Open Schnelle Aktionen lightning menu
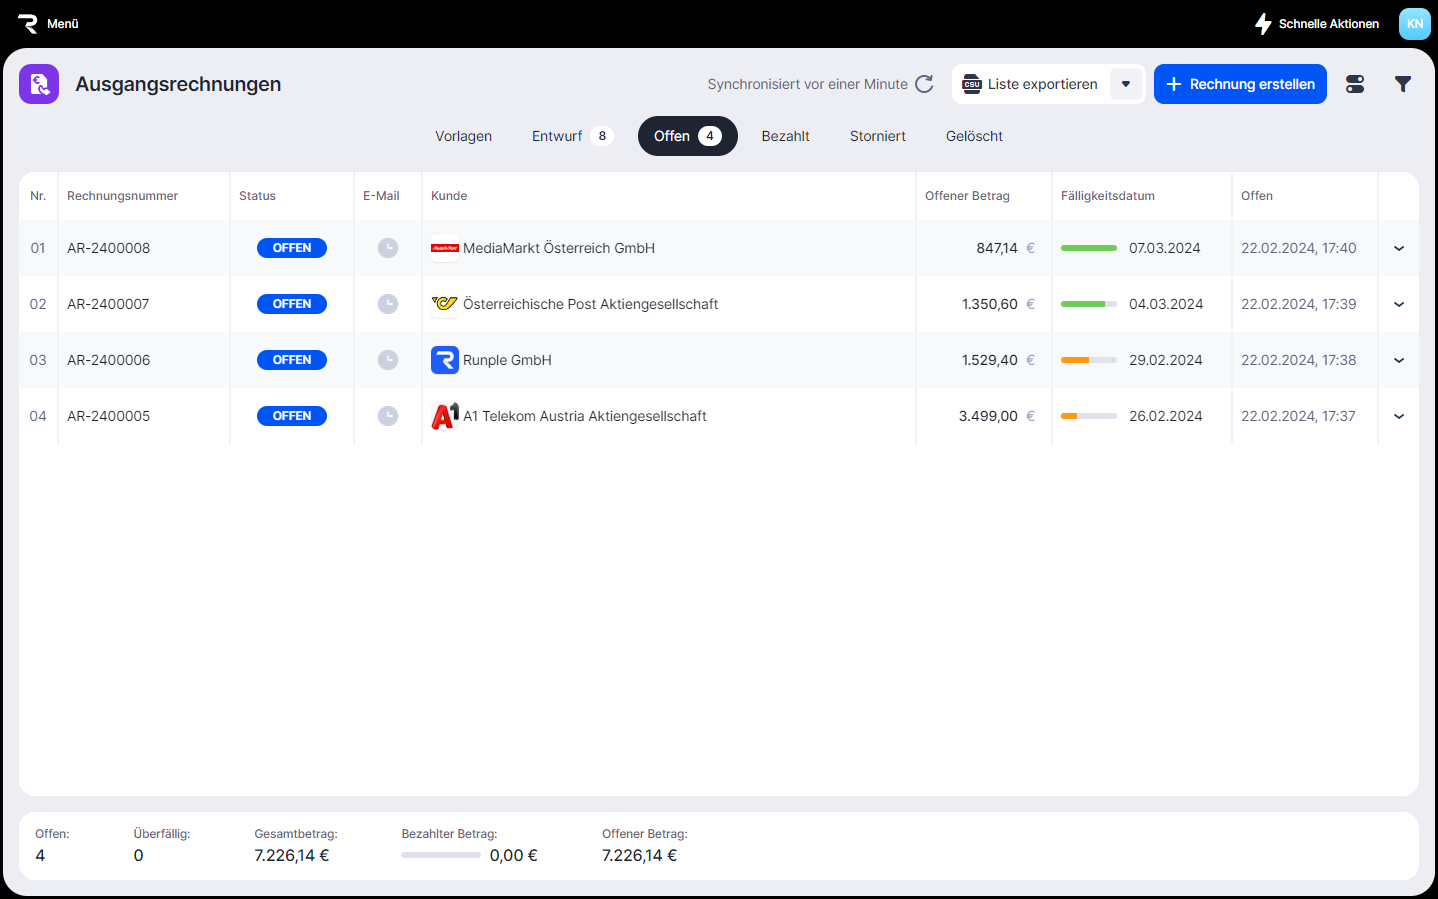This screenshot has width=1438, height=899. coord(1316,24)
